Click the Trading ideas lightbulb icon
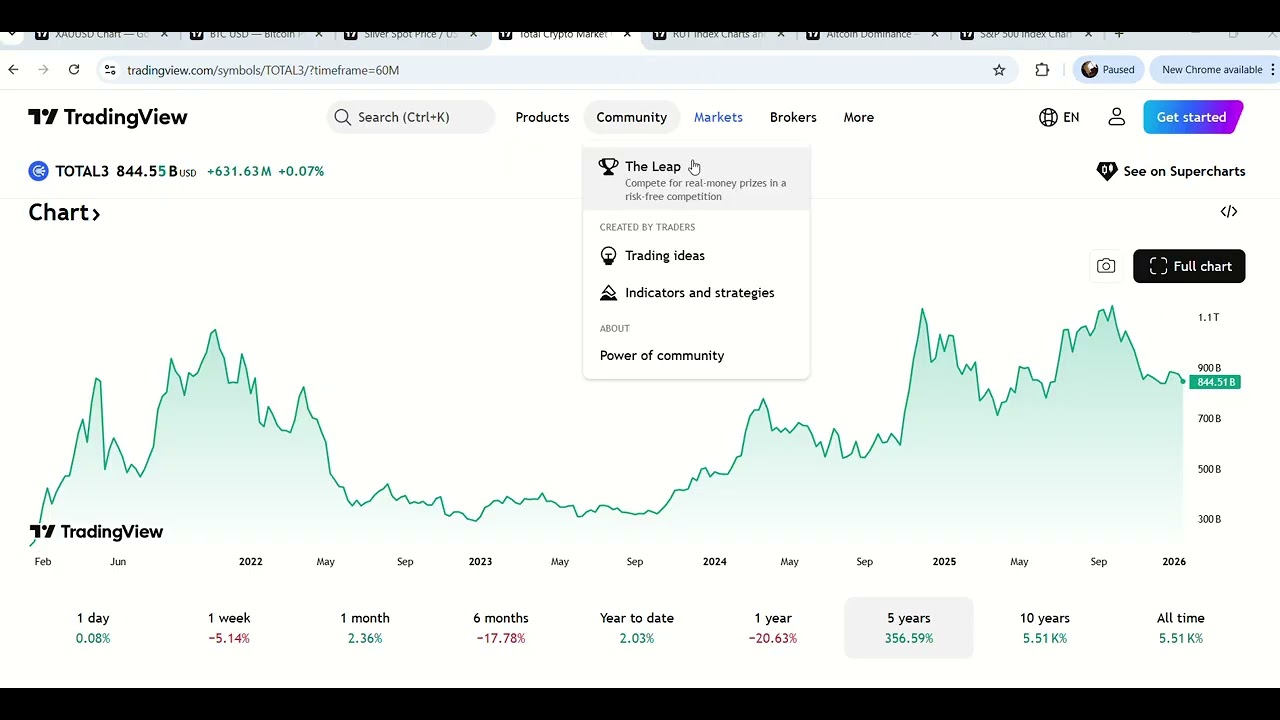The width and height of the screenshot is (1280, 720). pyautogui.click(x=608, y=256)
